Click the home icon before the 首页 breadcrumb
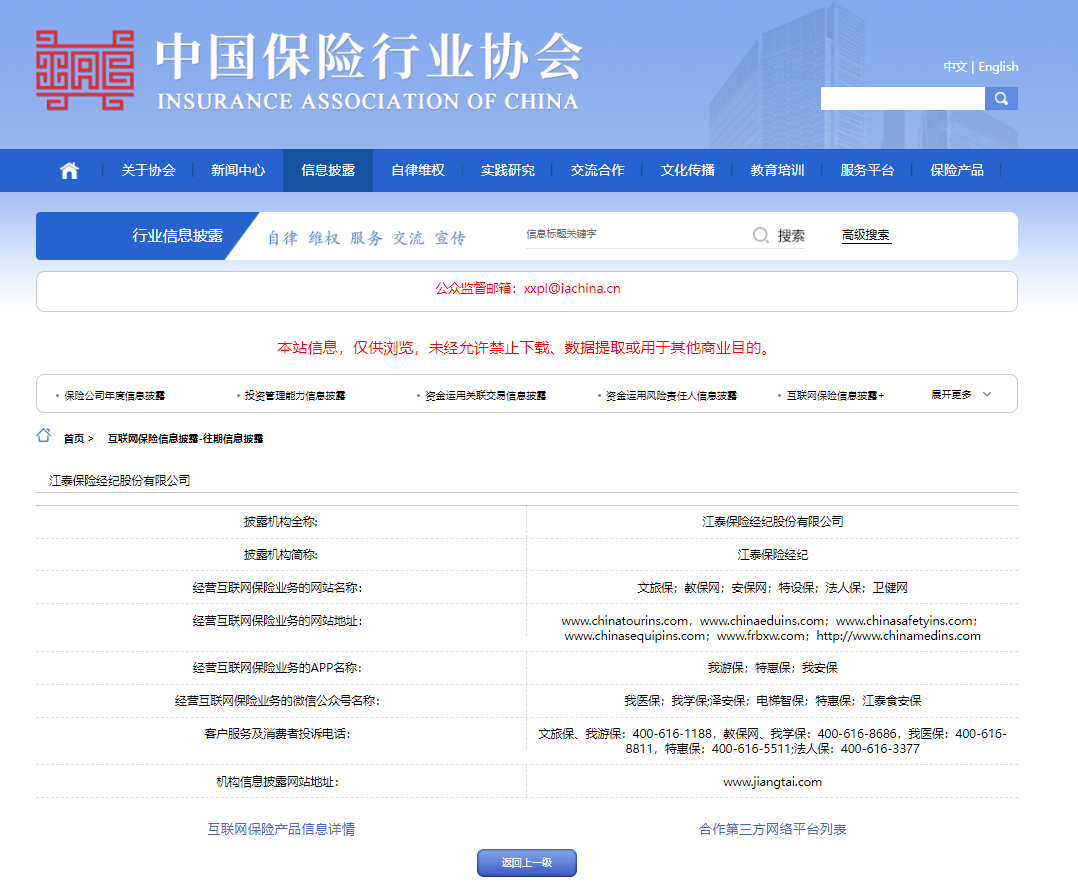Image resolution: width=1078 pixels, height=889 pixels. click(43, 436)
